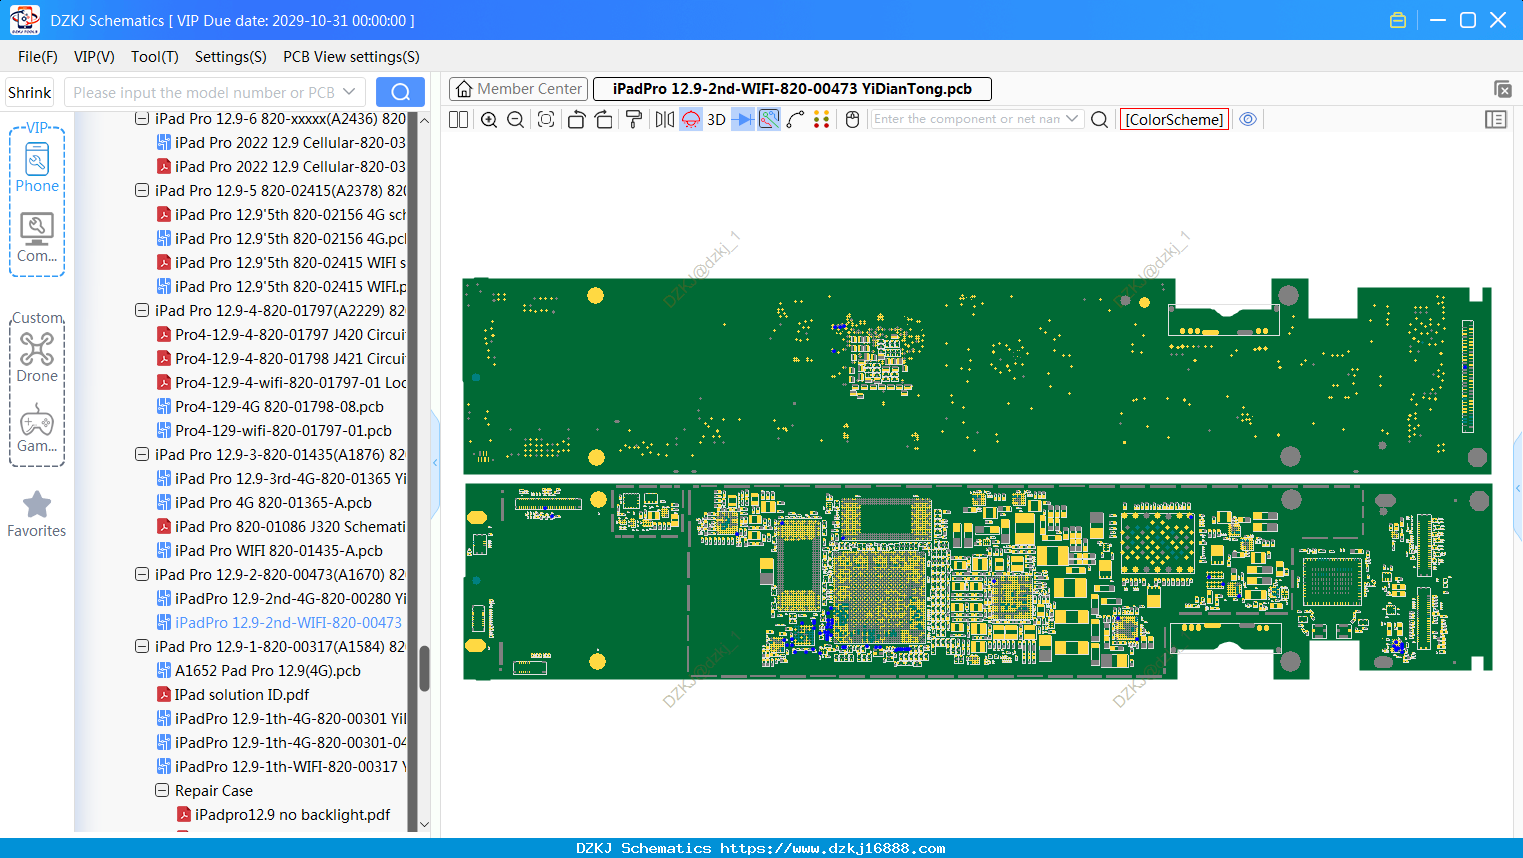Toggle the highlighted net routing tool
Viewport: 1523px width, 858px height.
tap(769, 120)
